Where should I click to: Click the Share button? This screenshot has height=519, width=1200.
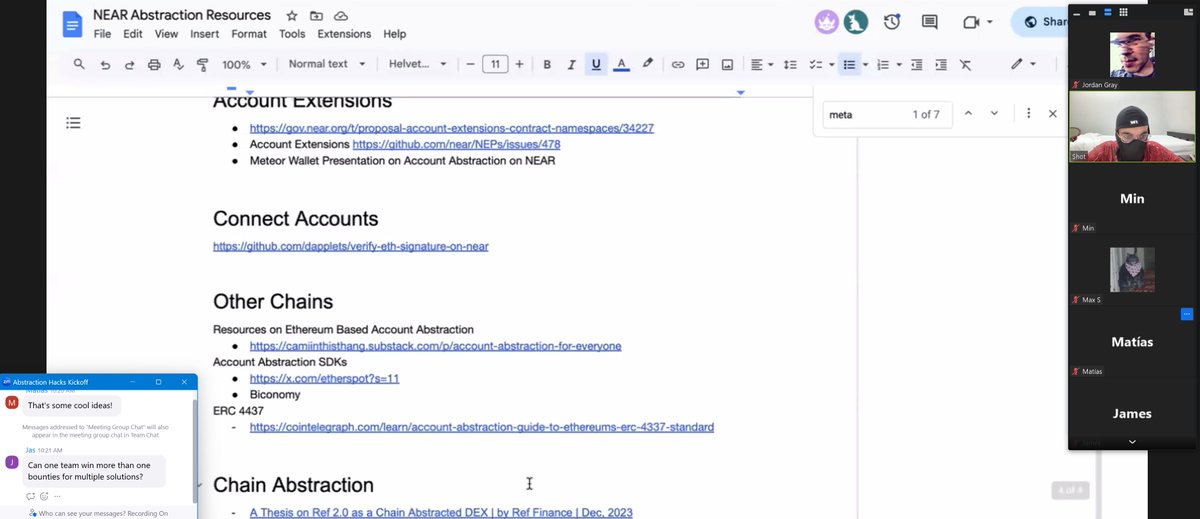1040,22
